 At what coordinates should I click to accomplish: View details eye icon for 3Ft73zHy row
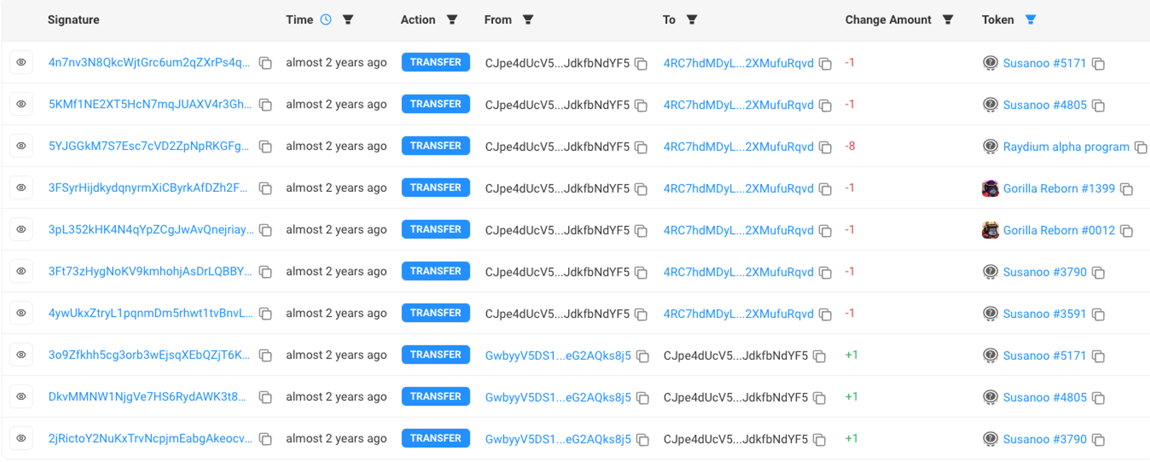[21, 272]
